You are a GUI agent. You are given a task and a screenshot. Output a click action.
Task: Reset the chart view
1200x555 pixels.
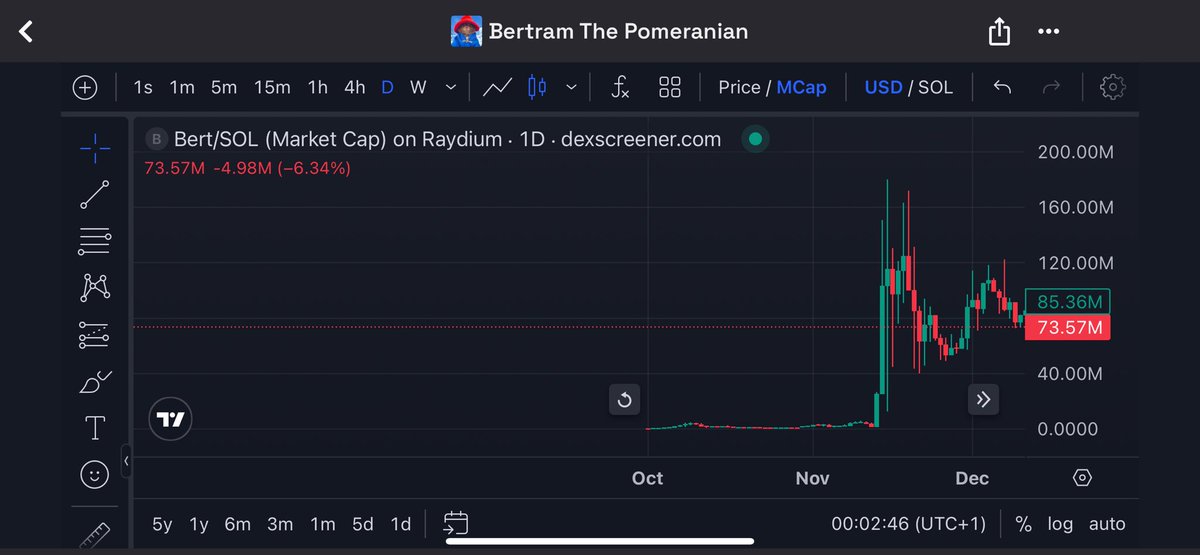coord(625,400)
